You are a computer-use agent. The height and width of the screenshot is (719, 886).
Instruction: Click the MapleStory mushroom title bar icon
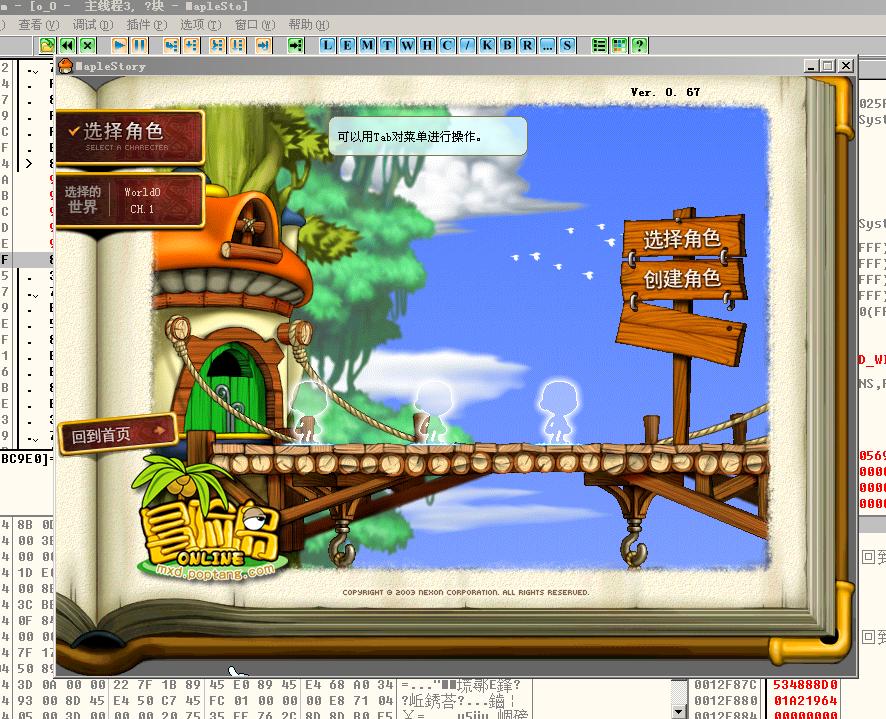click(66, 66)
